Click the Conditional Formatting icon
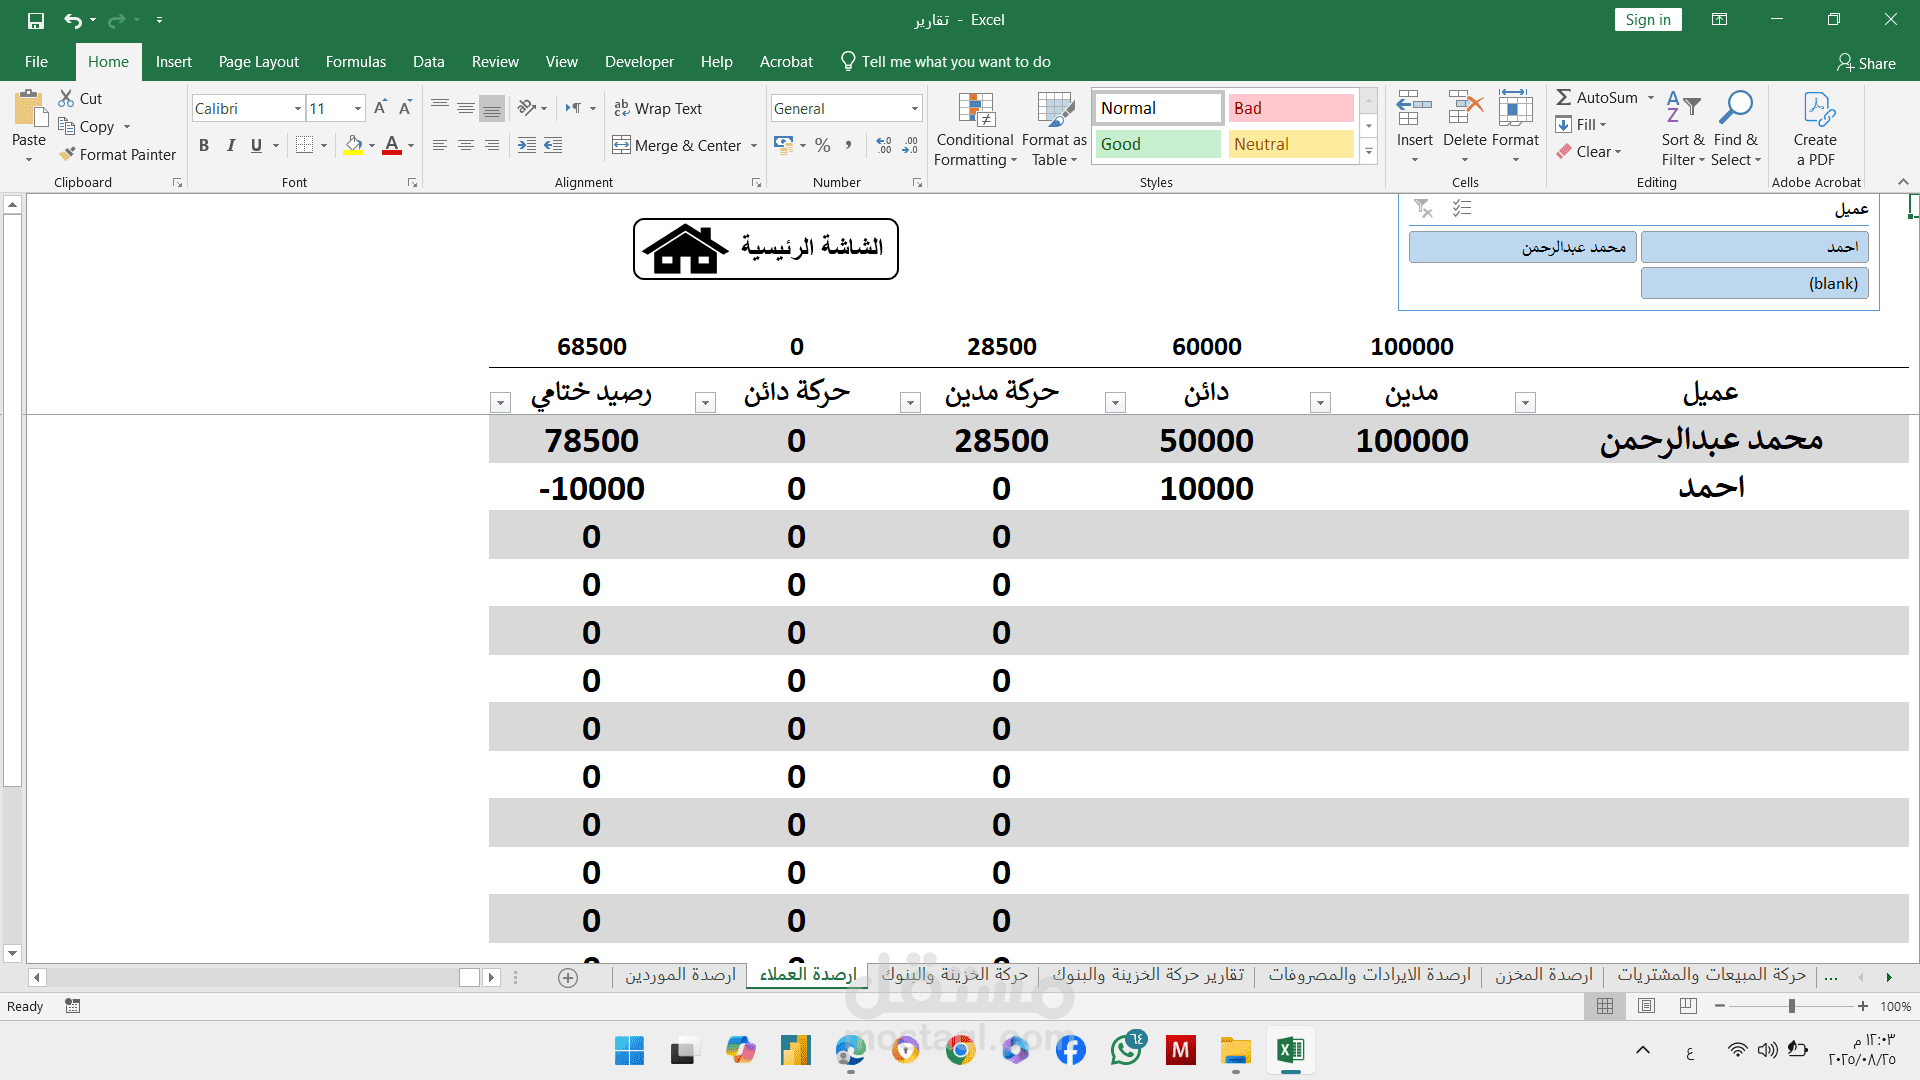Viewport: 1920px width, 1080px height. coord(975,112)
